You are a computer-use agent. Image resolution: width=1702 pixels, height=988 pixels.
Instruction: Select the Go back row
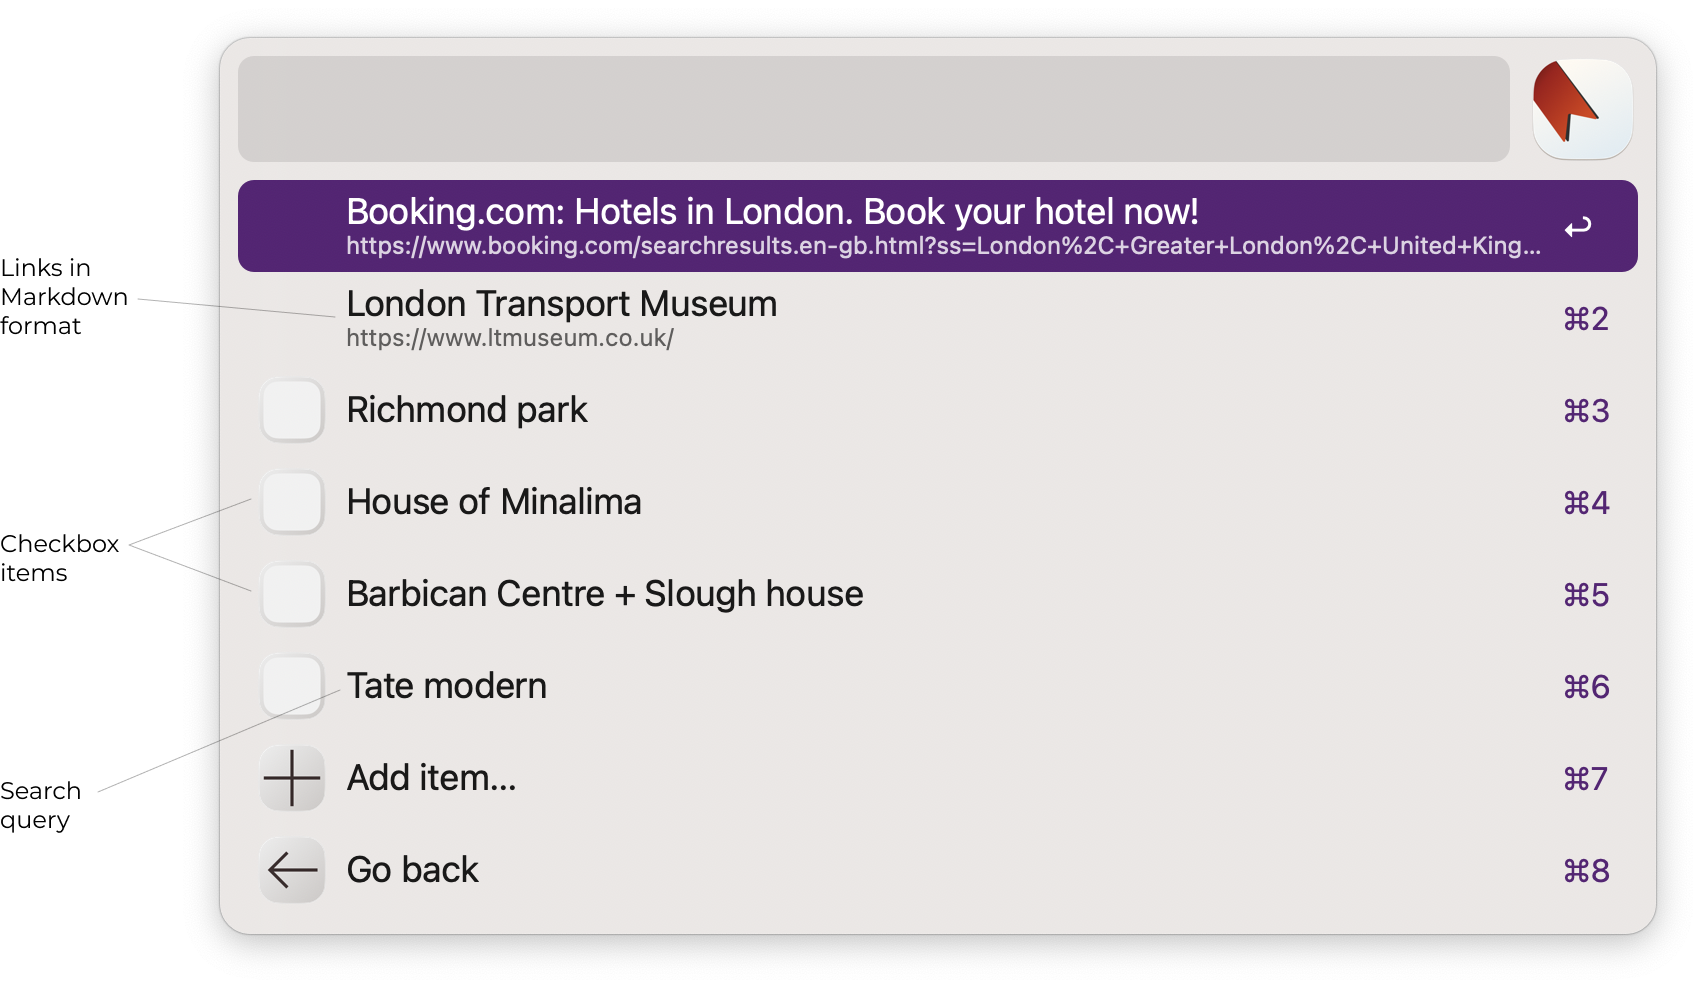click(x=937, y=870)
